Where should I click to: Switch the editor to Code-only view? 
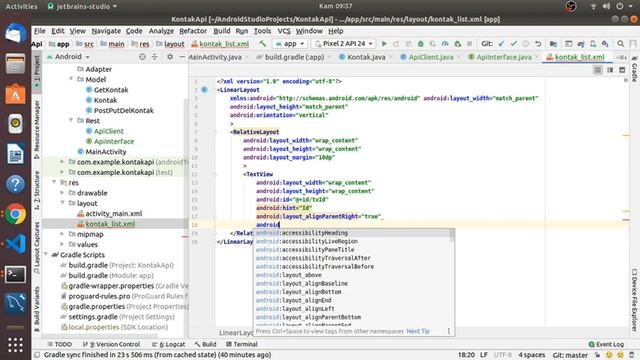598,70
